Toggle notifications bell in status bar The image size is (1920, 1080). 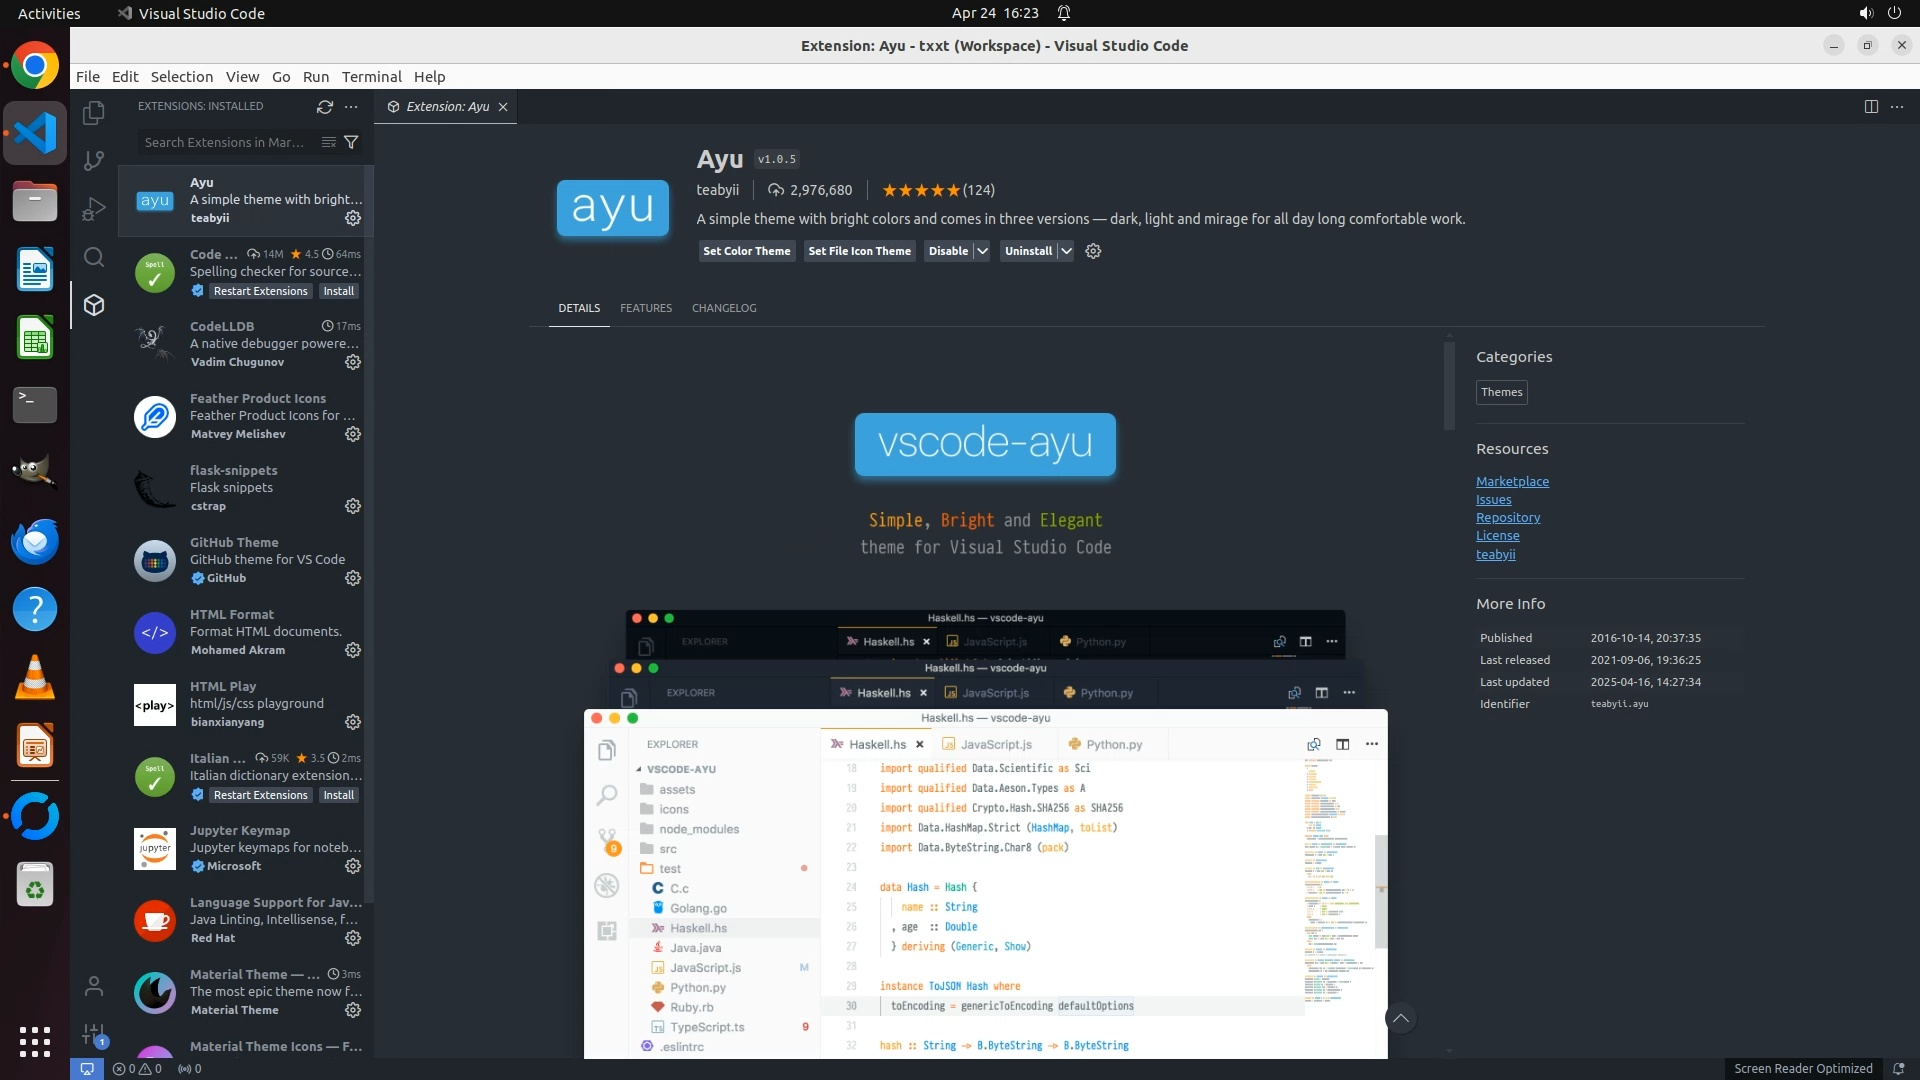[x=1898, y=1068]
